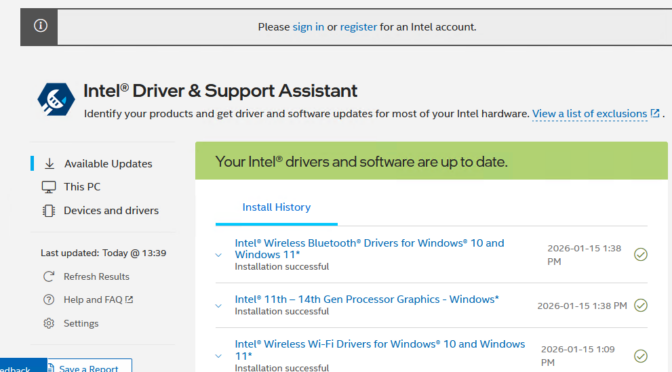
Task: Click the success checkmark for the Wi-Fi Drivers entry
Action: pyautogui.click(x=641, y=356)
